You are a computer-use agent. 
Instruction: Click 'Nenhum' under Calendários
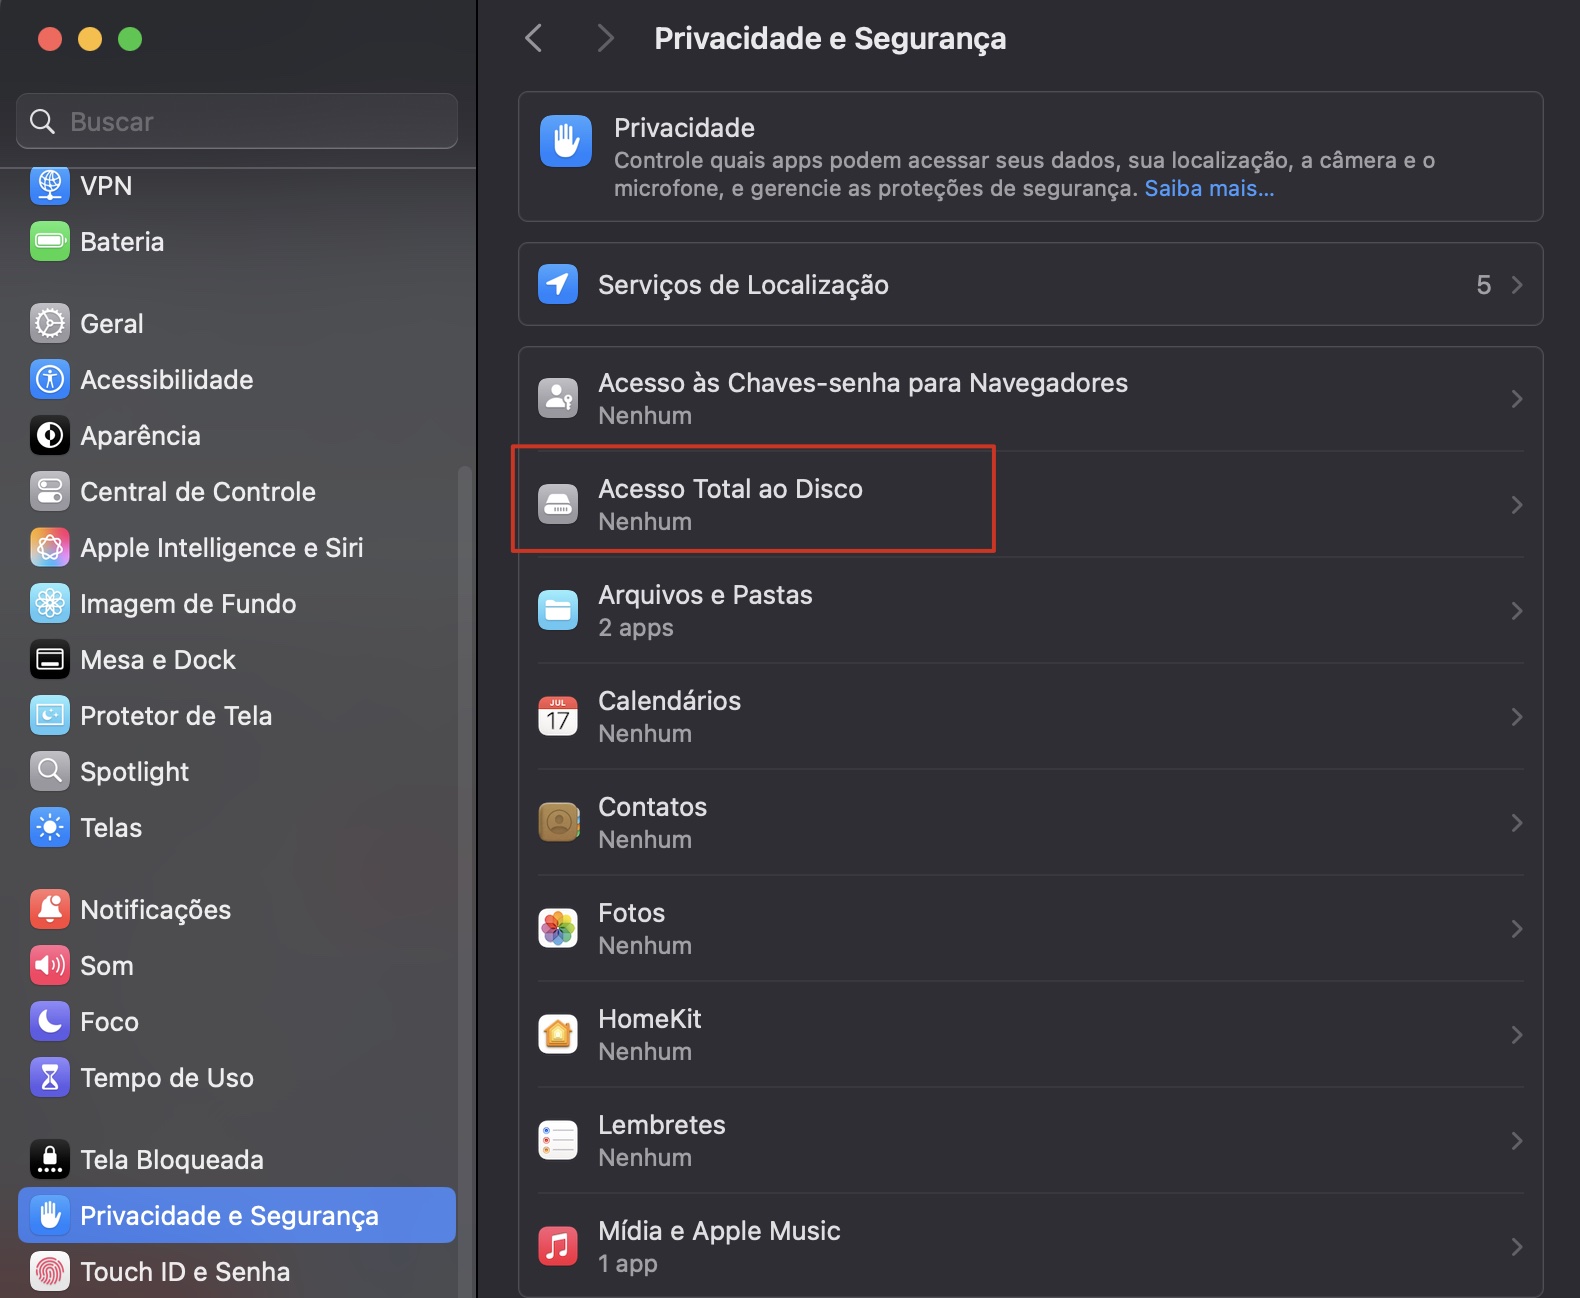pyautogui.click(x=645, y=734)
